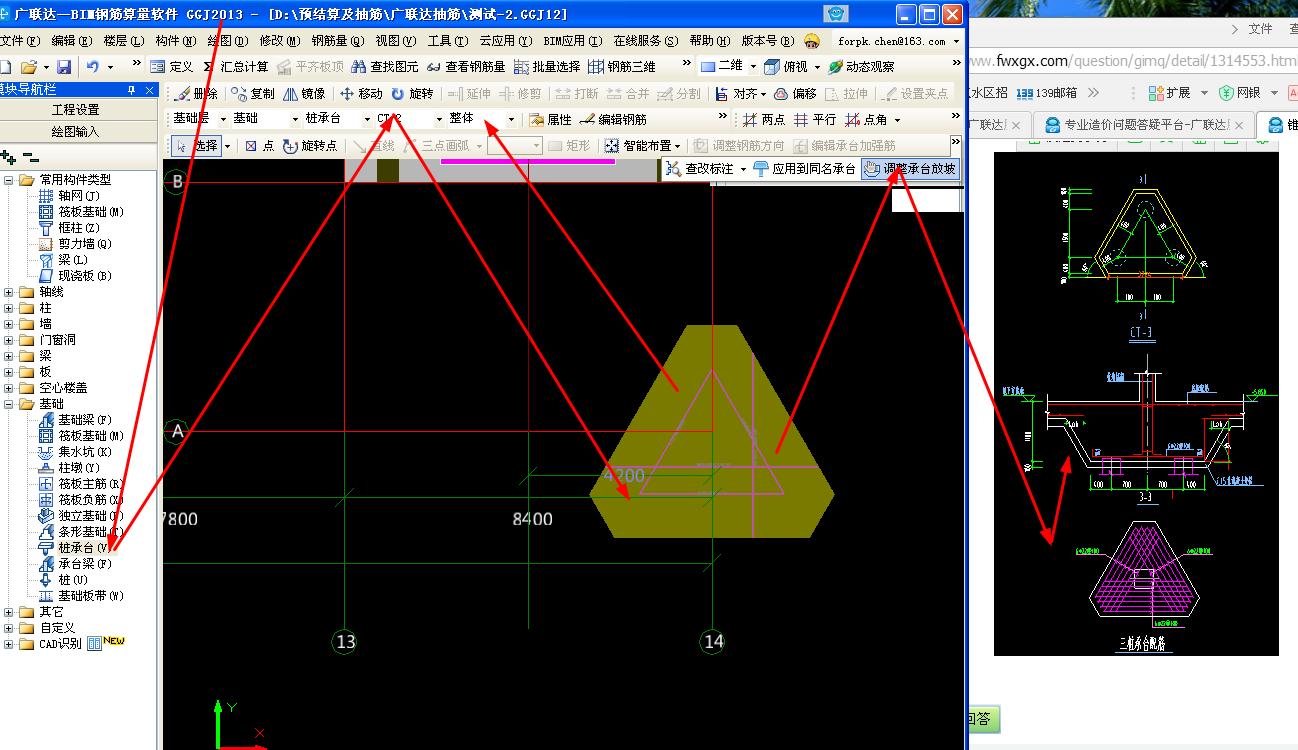Expand CAD识别 tree node
This screenshot has width=1298, height=750.
point(9,644)
